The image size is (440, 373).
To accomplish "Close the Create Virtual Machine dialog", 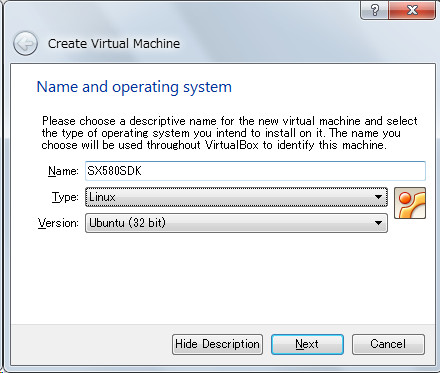I will click(x=412, y=10).
